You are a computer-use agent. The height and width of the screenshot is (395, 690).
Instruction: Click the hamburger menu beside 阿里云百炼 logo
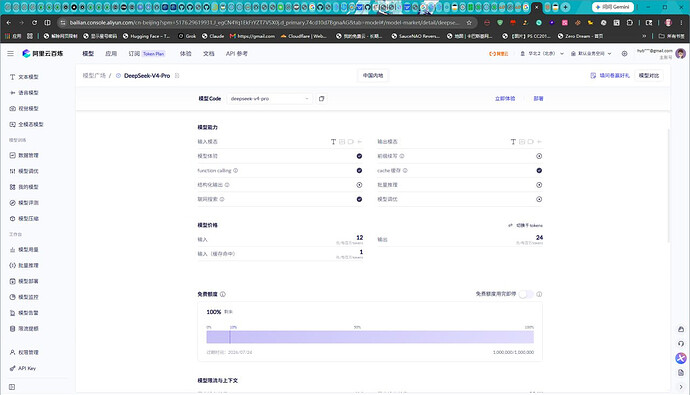pyautogui.click(x=10, y=53)
